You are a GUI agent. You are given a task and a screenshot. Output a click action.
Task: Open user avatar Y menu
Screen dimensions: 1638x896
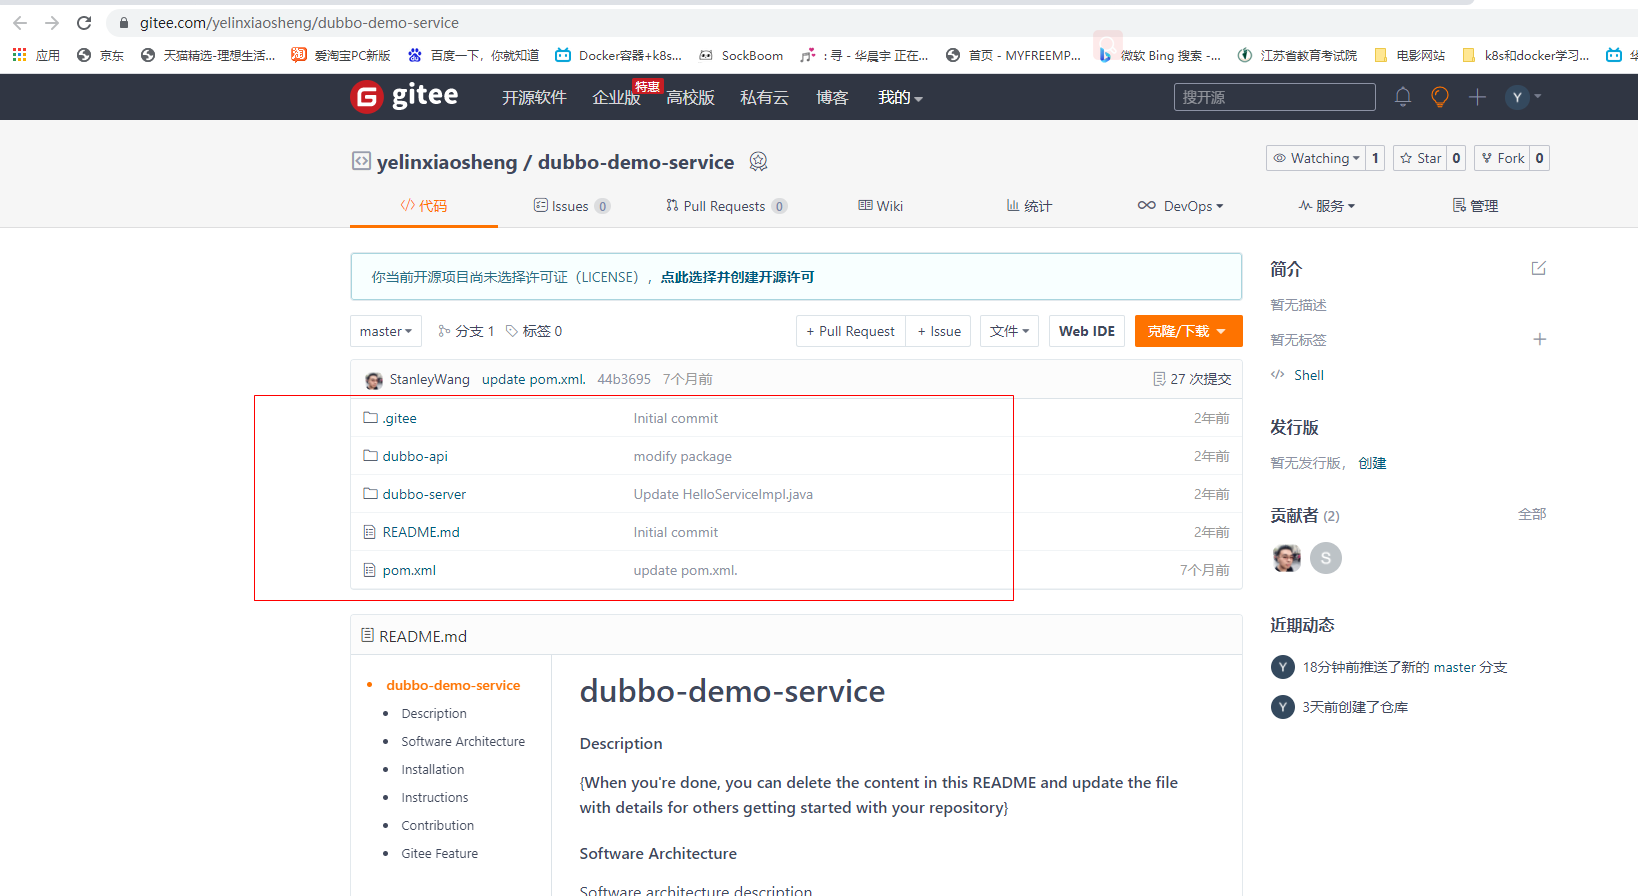coord(1525,97)
